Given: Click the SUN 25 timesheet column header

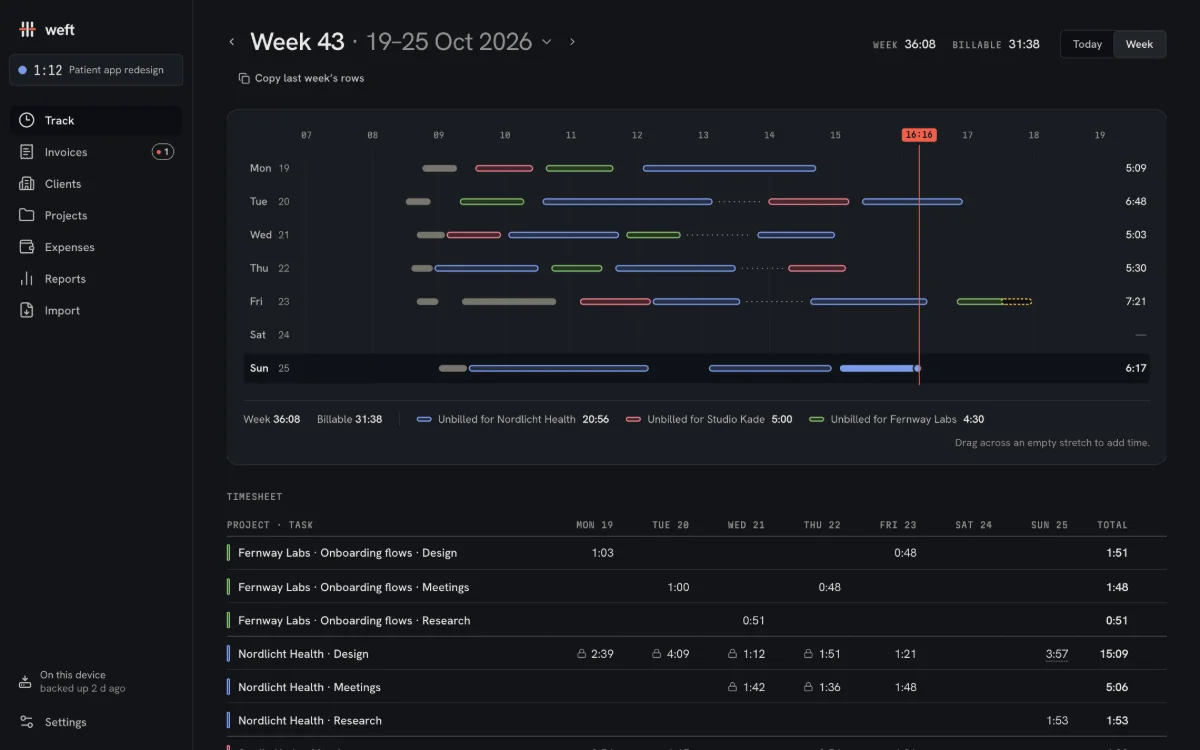Looking at the screenshot, I should (x=1049, y=525).
